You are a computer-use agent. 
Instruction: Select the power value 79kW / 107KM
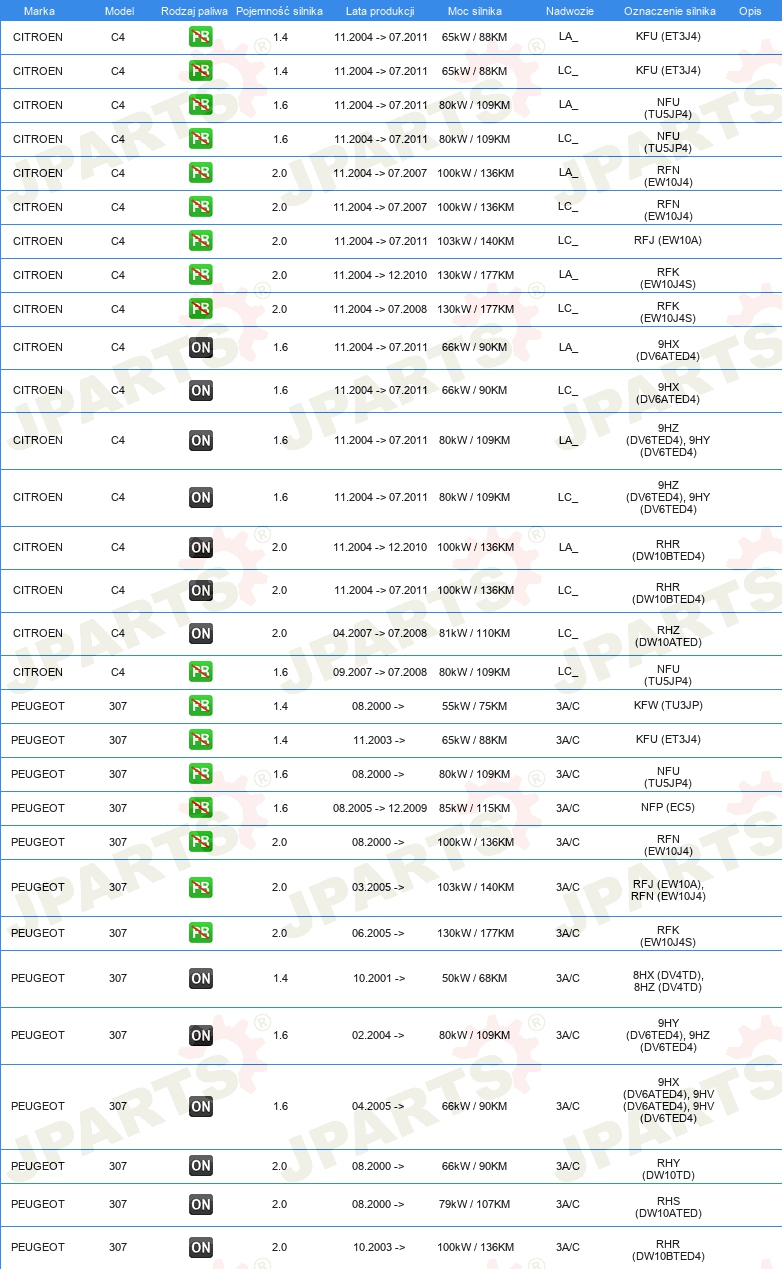[x=475, y=1204]
